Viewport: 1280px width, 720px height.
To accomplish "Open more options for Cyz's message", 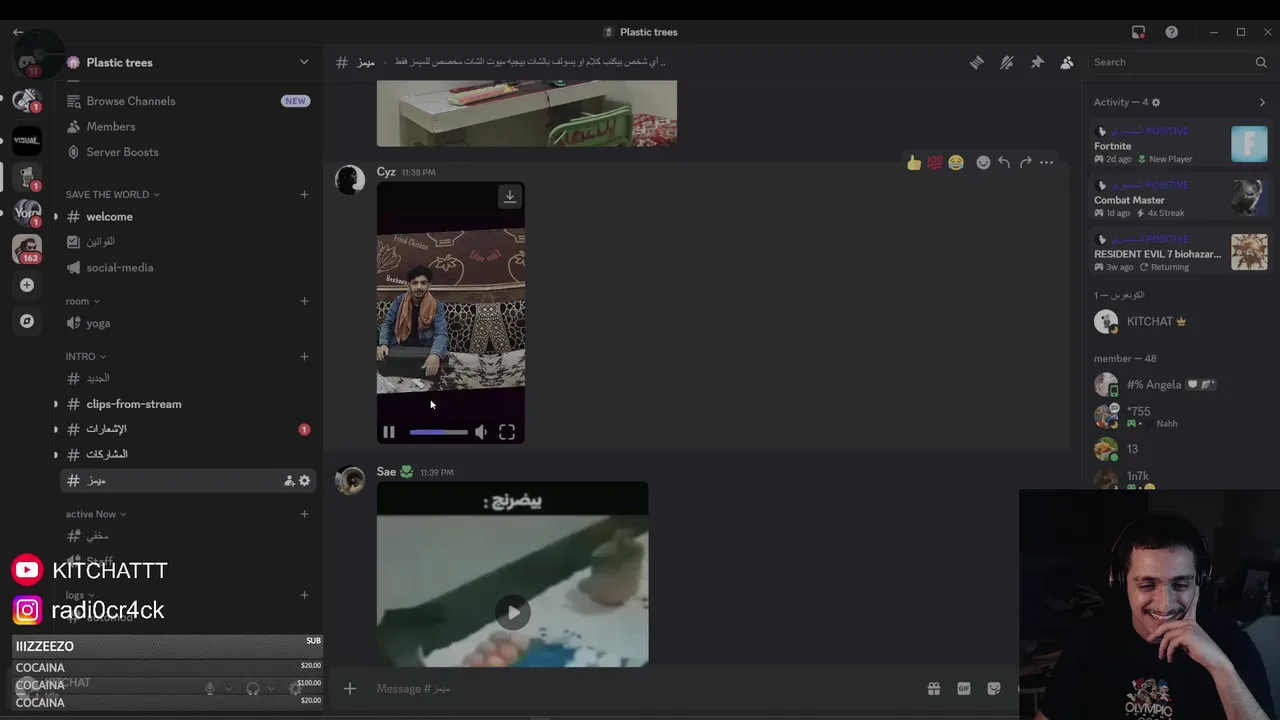I will click(1046, 162).
